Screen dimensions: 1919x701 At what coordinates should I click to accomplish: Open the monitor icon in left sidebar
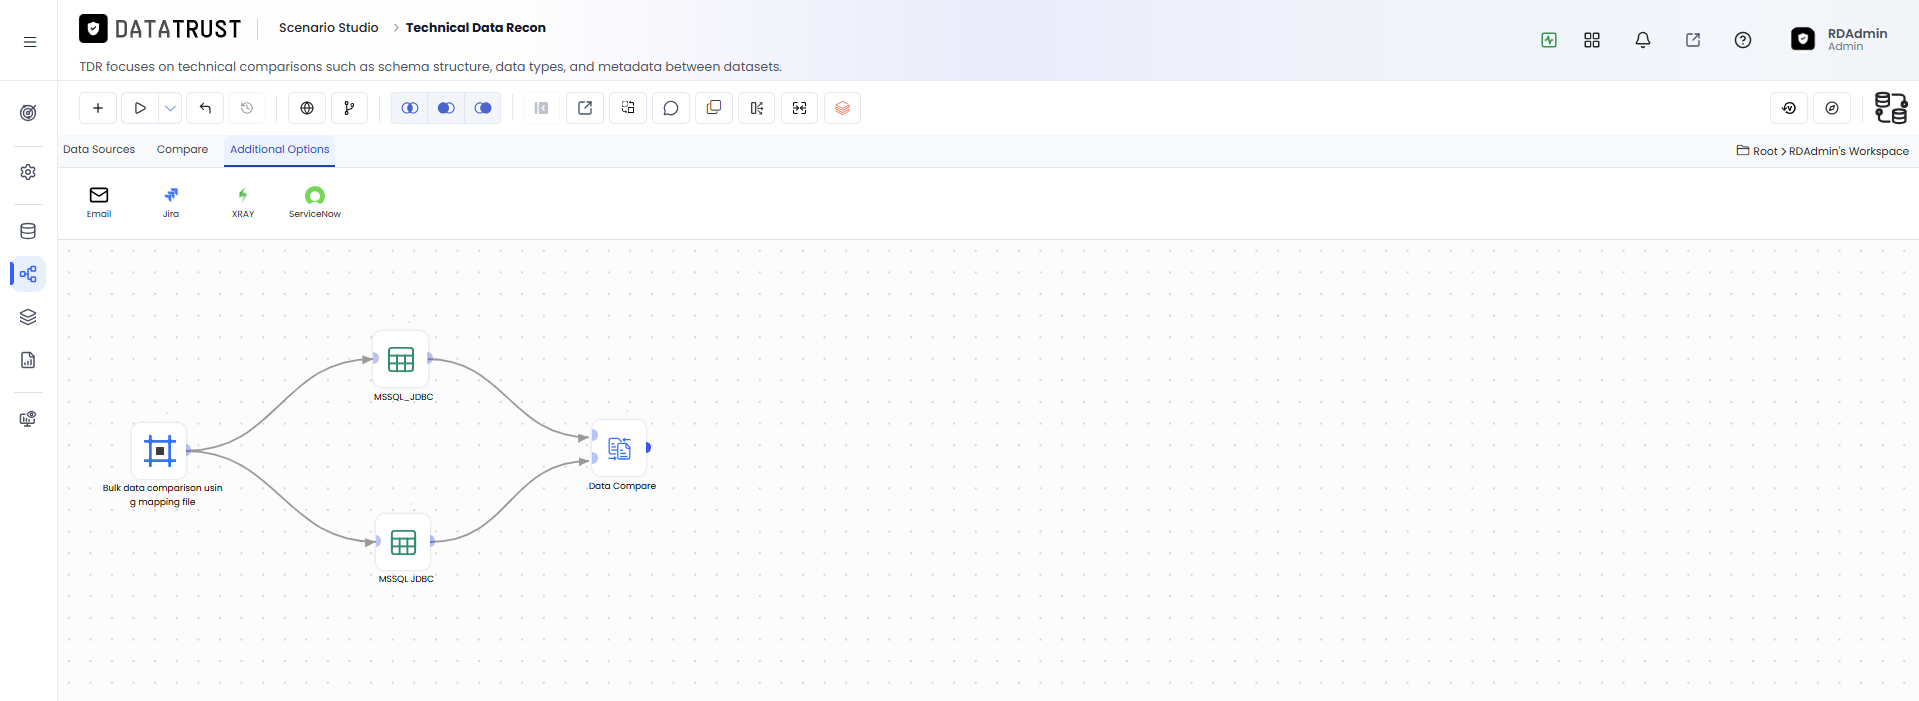tap(28, 419)
